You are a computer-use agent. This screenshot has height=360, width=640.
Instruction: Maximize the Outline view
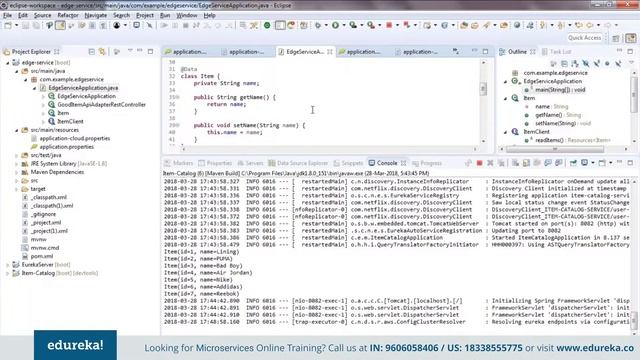(630, 51)
